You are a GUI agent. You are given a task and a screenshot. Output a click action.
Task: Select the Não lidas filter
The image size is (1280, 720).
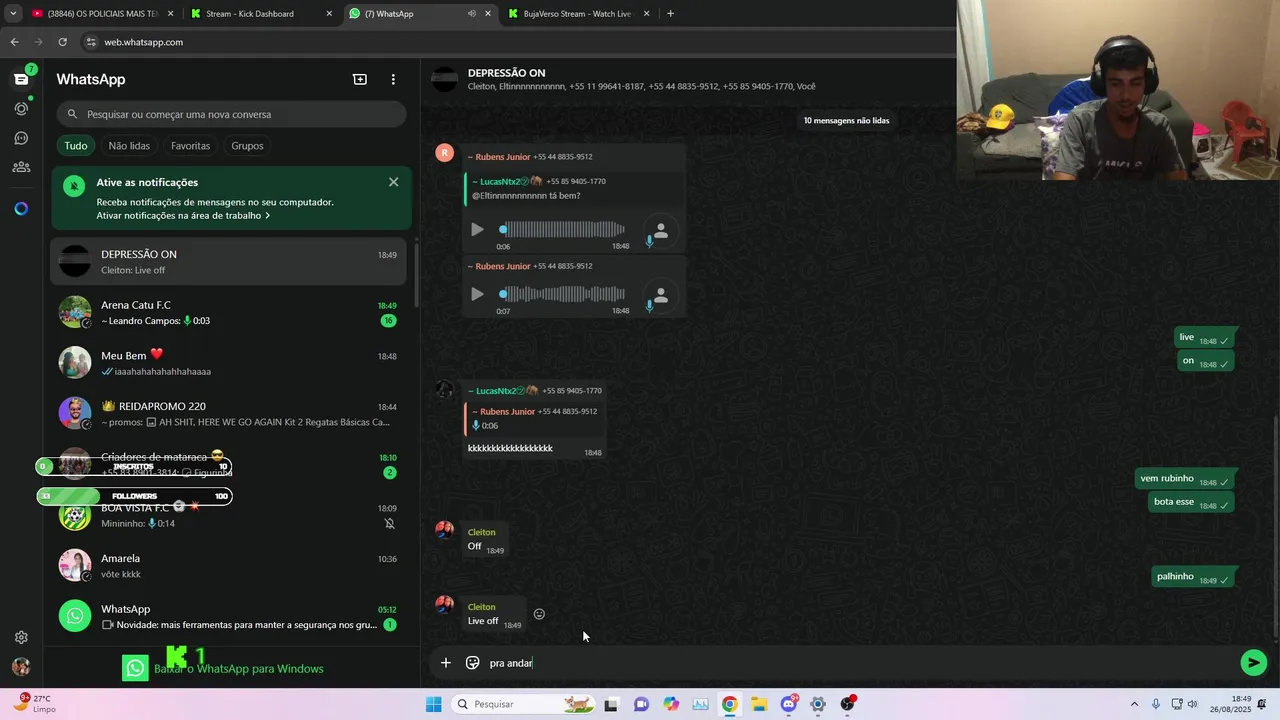(x=129, y=146)
